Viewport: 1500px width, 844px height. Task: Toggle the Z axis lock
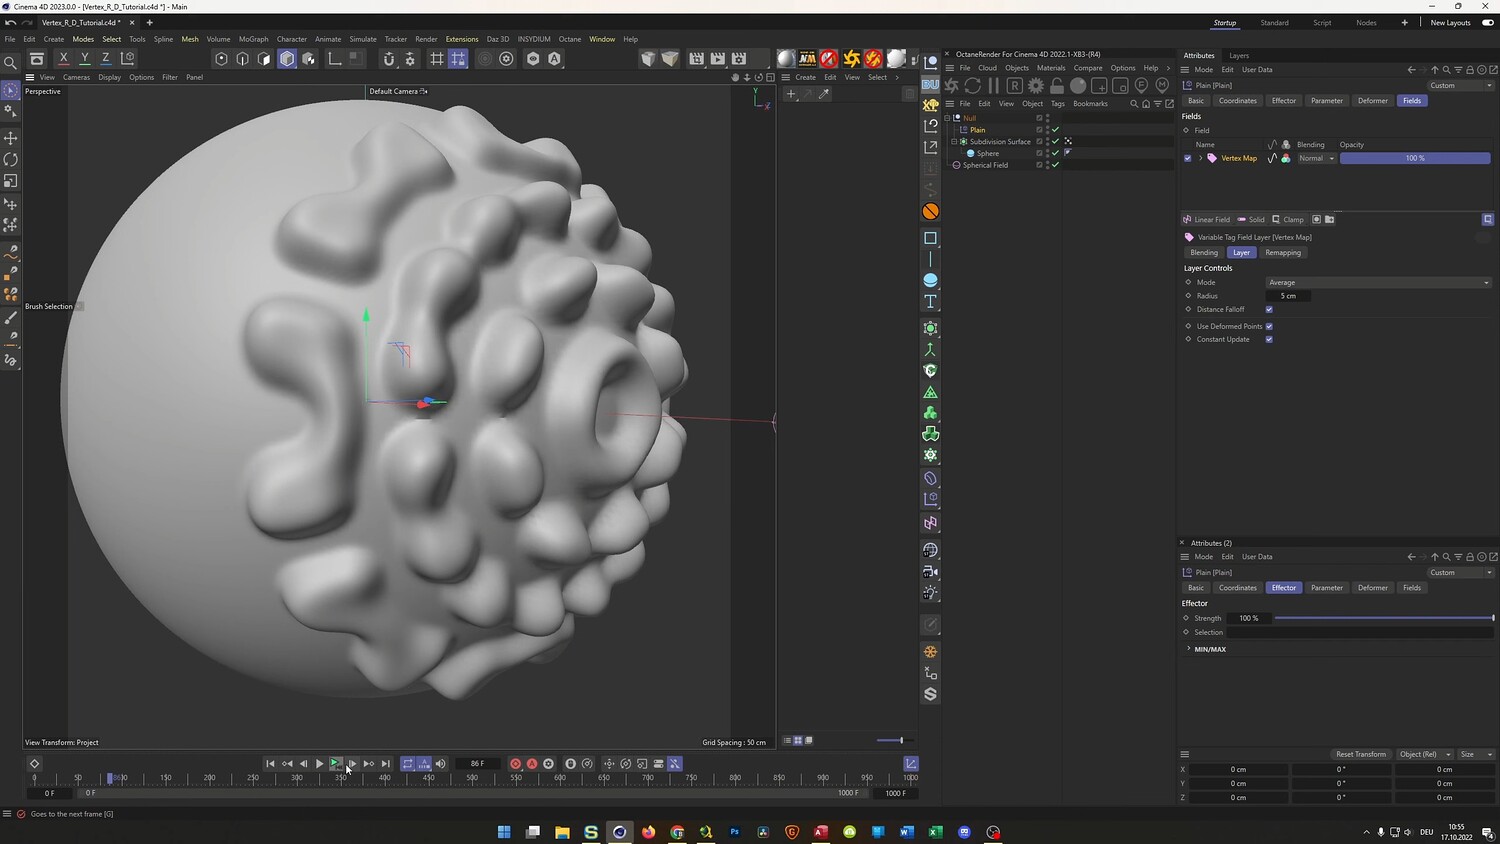(x=106, y=59)
